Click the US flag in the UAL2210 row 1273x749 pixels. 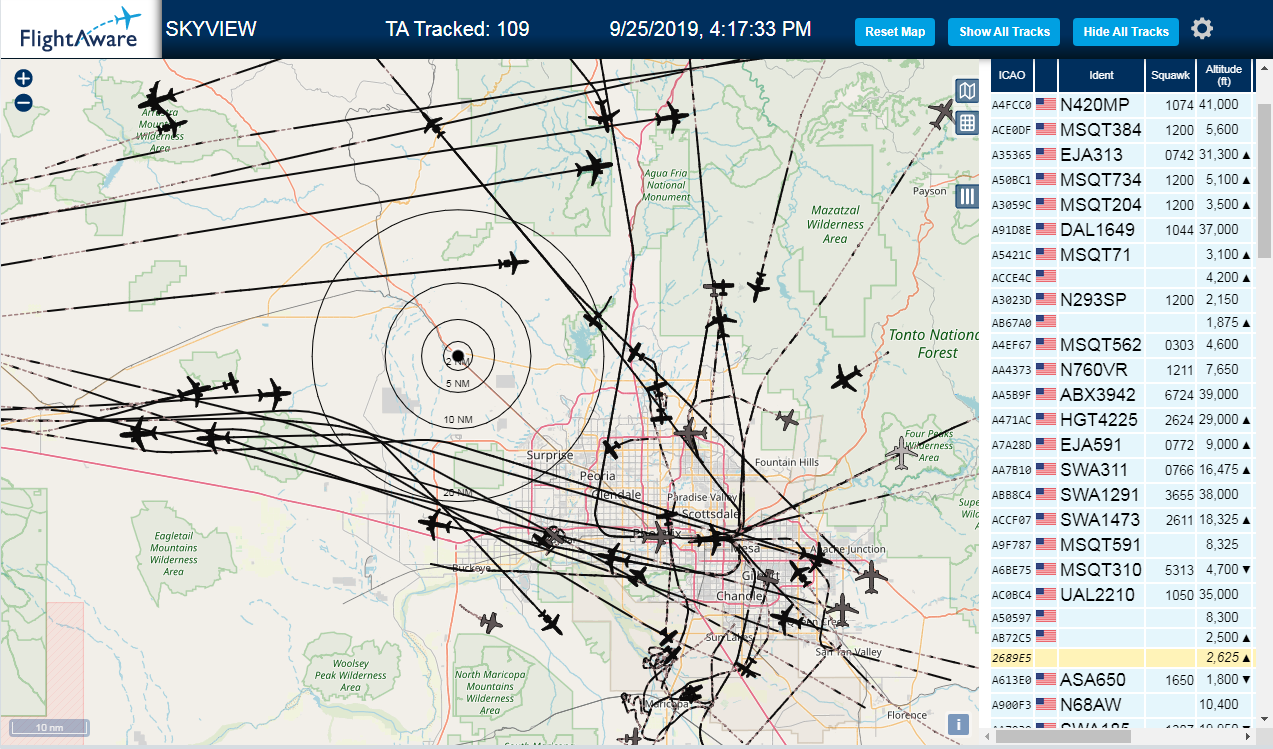(1046, 594)
